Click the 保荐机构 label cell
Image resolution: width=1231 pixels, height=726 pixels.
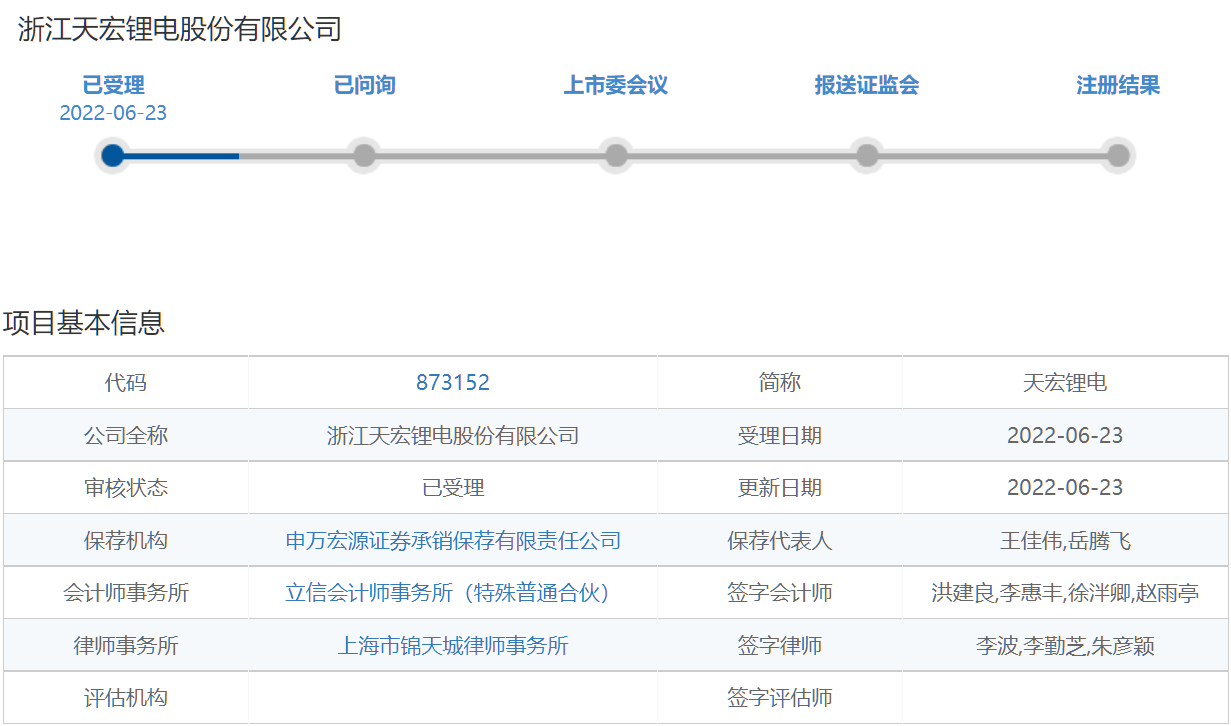tap(126, 541)
